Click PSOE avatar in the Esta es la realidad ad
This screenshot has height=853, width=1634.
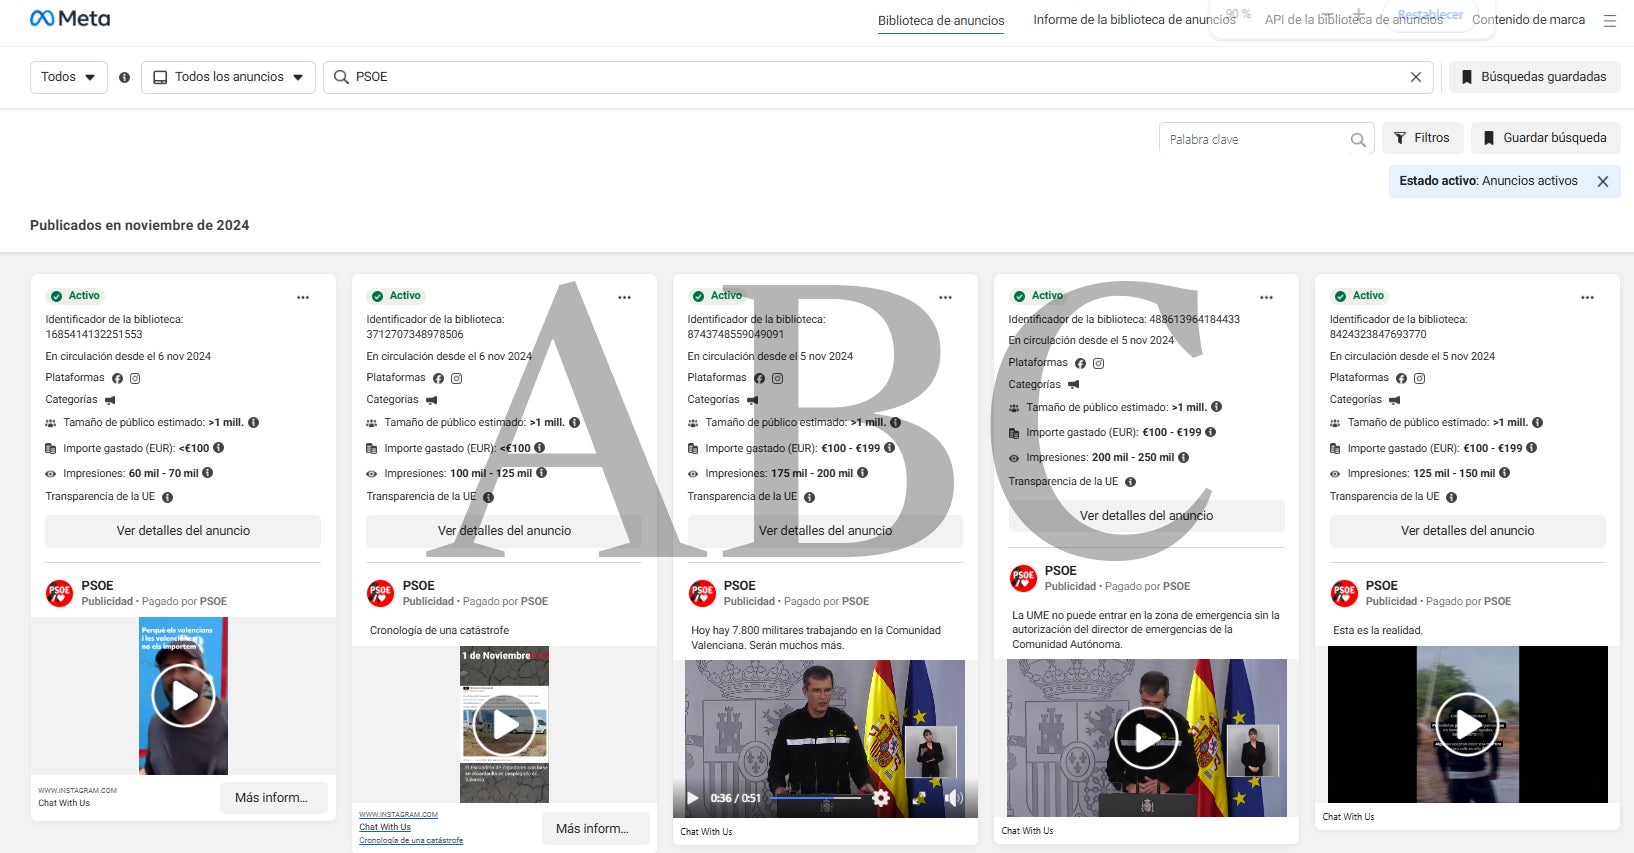point(1344,593)
